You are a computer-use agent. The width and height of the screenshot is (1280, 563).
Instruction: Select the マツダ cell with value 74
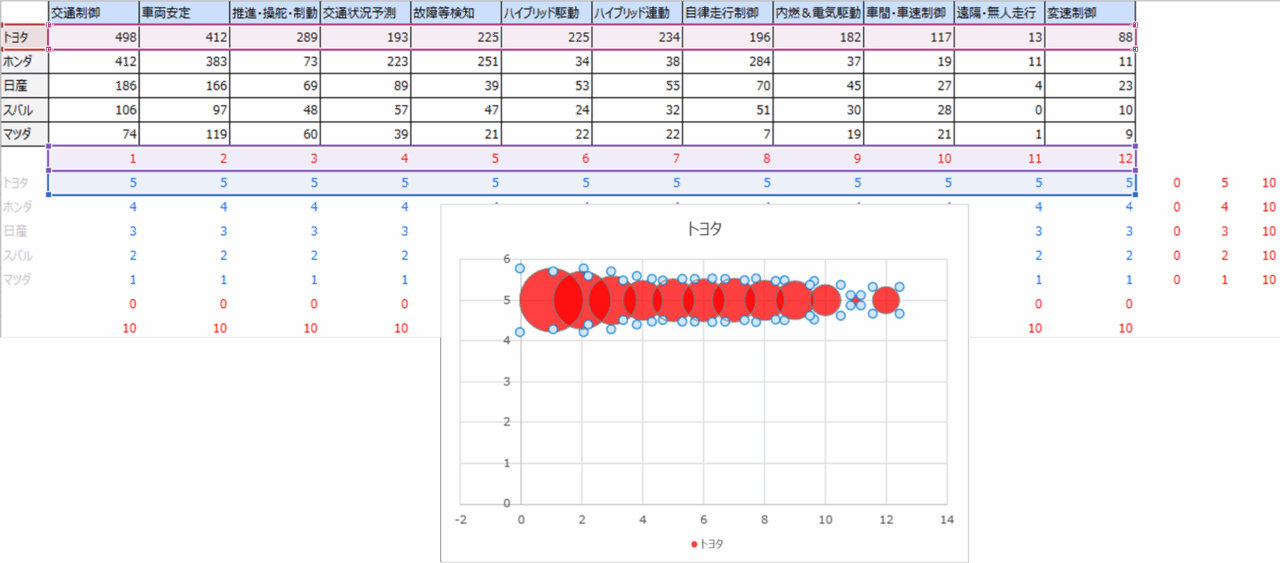pyautogui.click(x=94, y=134)
